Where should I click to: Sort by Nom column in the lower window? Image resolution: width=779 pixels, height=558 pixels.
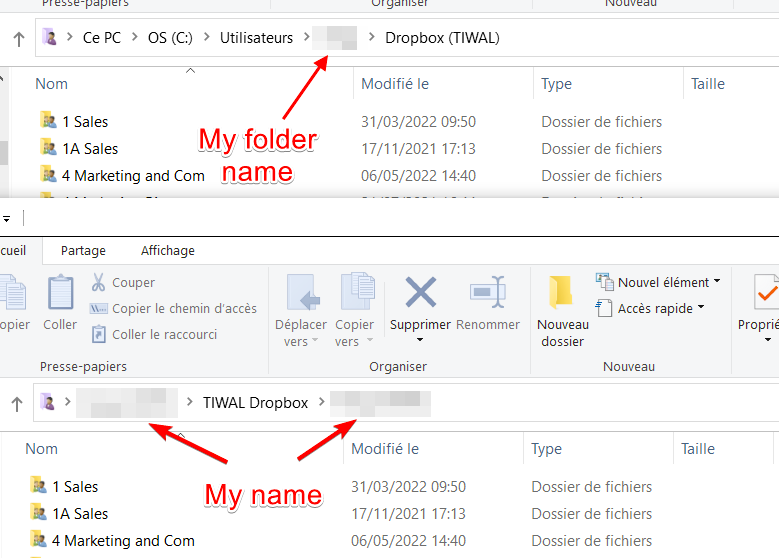pos(41,449)
